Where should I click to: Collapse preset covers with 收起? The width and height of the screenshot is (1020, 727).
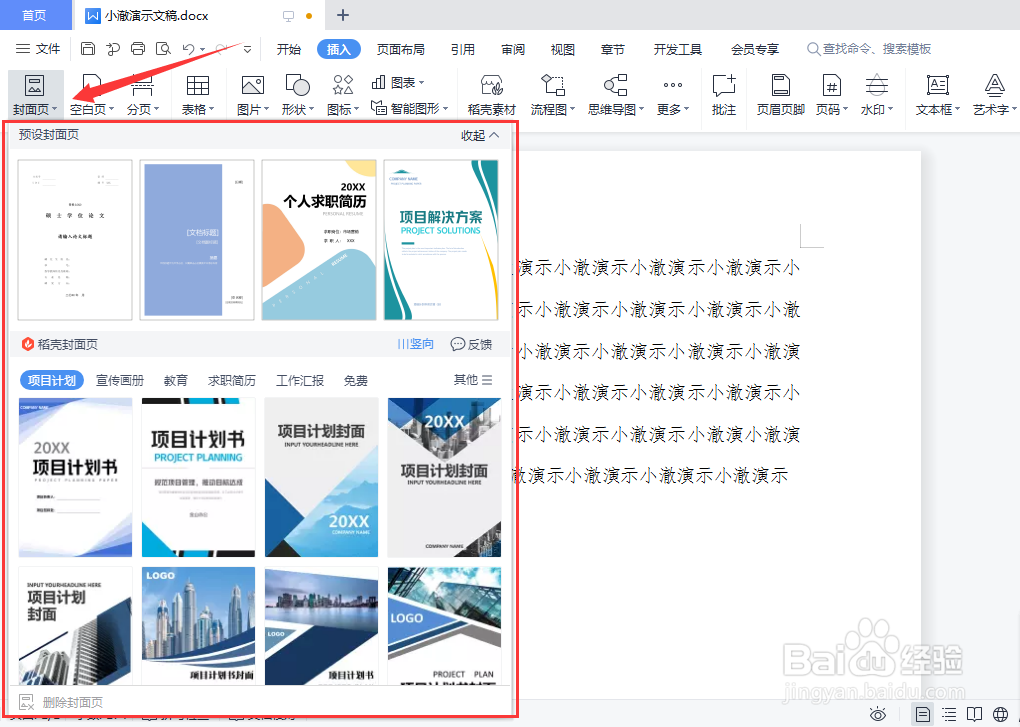click(480, 135)
